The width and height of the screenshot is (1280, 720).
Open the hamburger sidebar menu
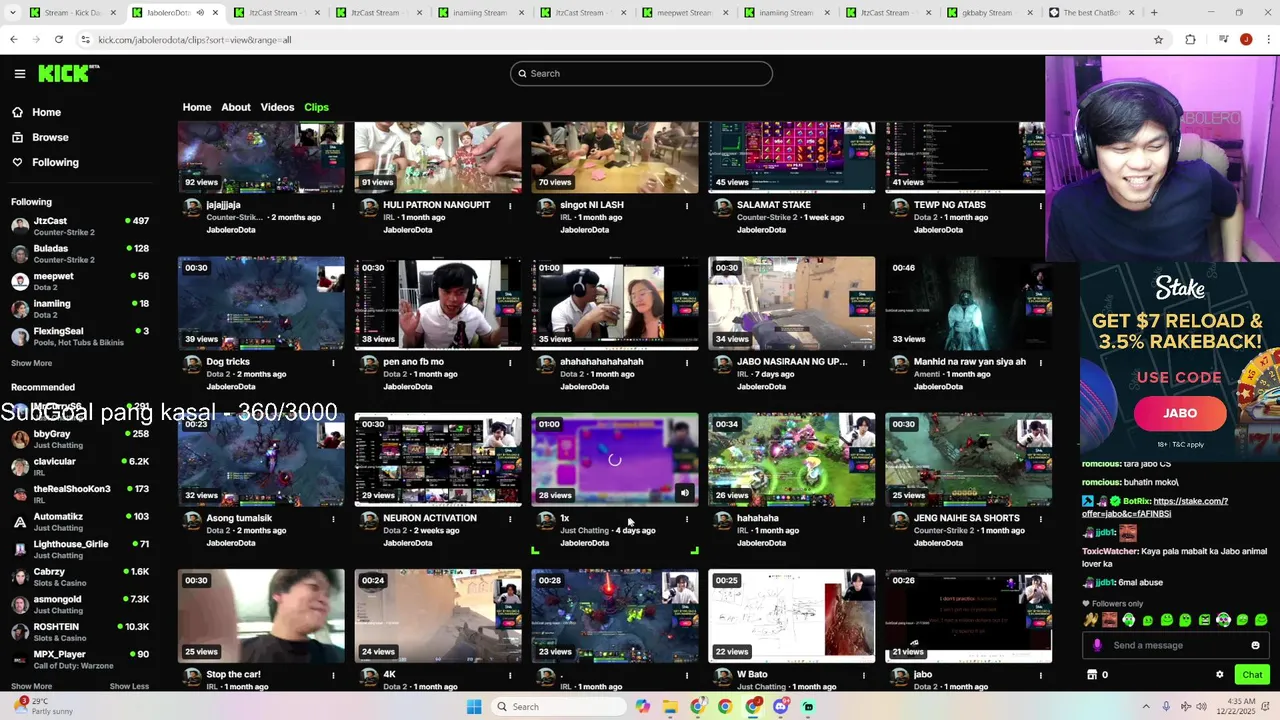[x=19, y=73]
